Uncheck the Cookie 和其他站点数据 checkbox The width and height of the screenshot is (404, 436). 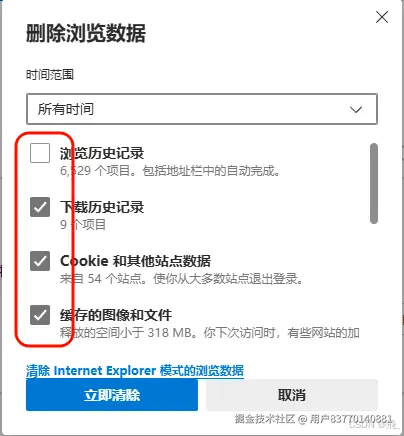pos(40,261)
